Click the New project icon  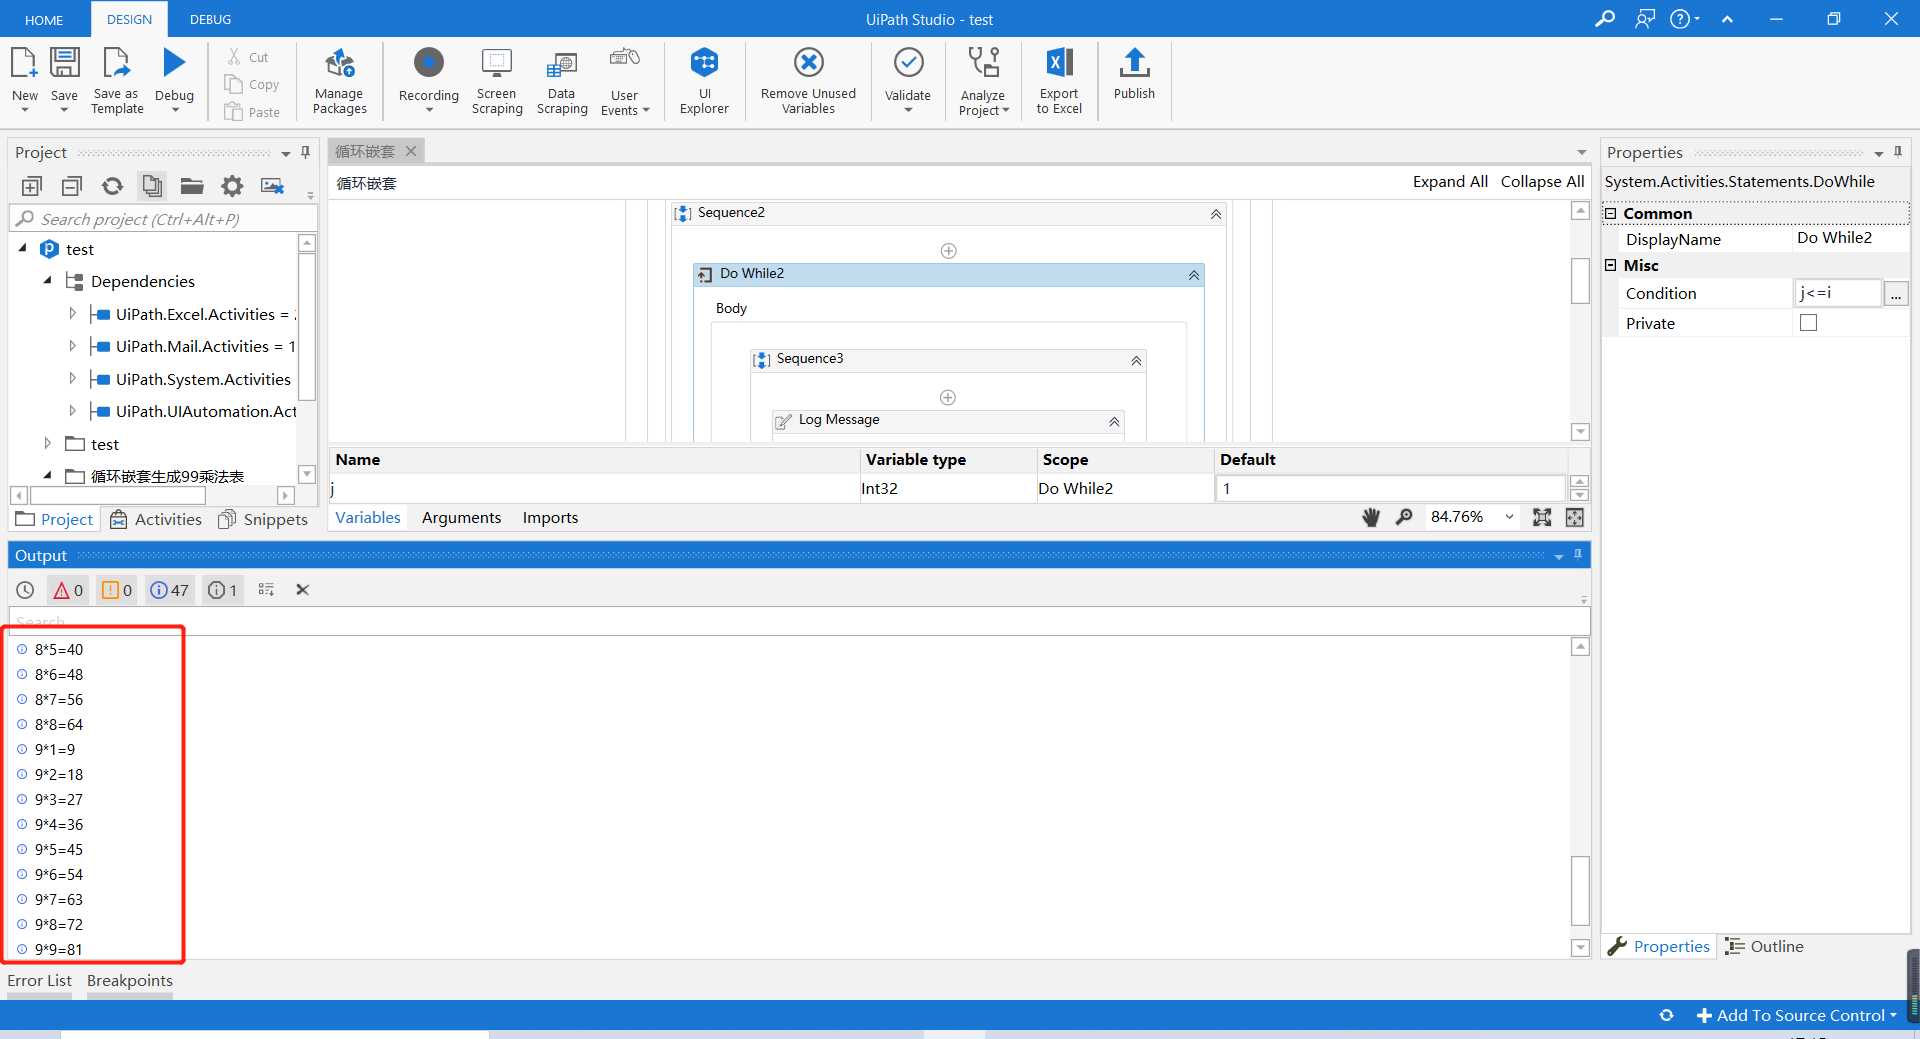pyautogui.click(x=24, y=63)
